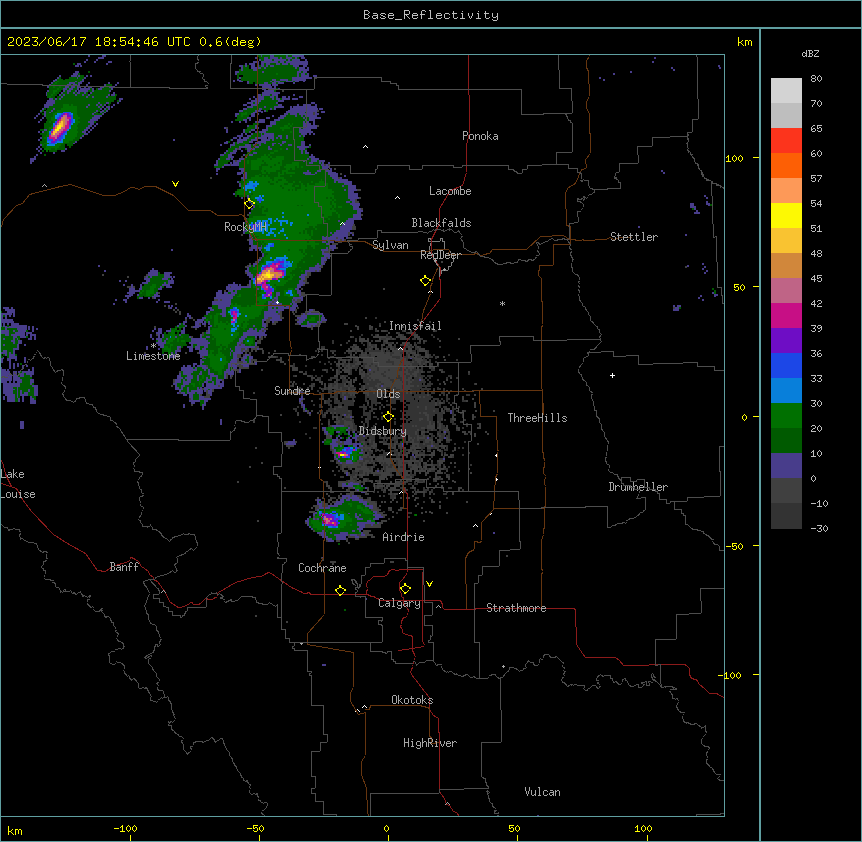862x842 pixels.
Task: Click the Sundre town label
Action: [x=292, y=391]
